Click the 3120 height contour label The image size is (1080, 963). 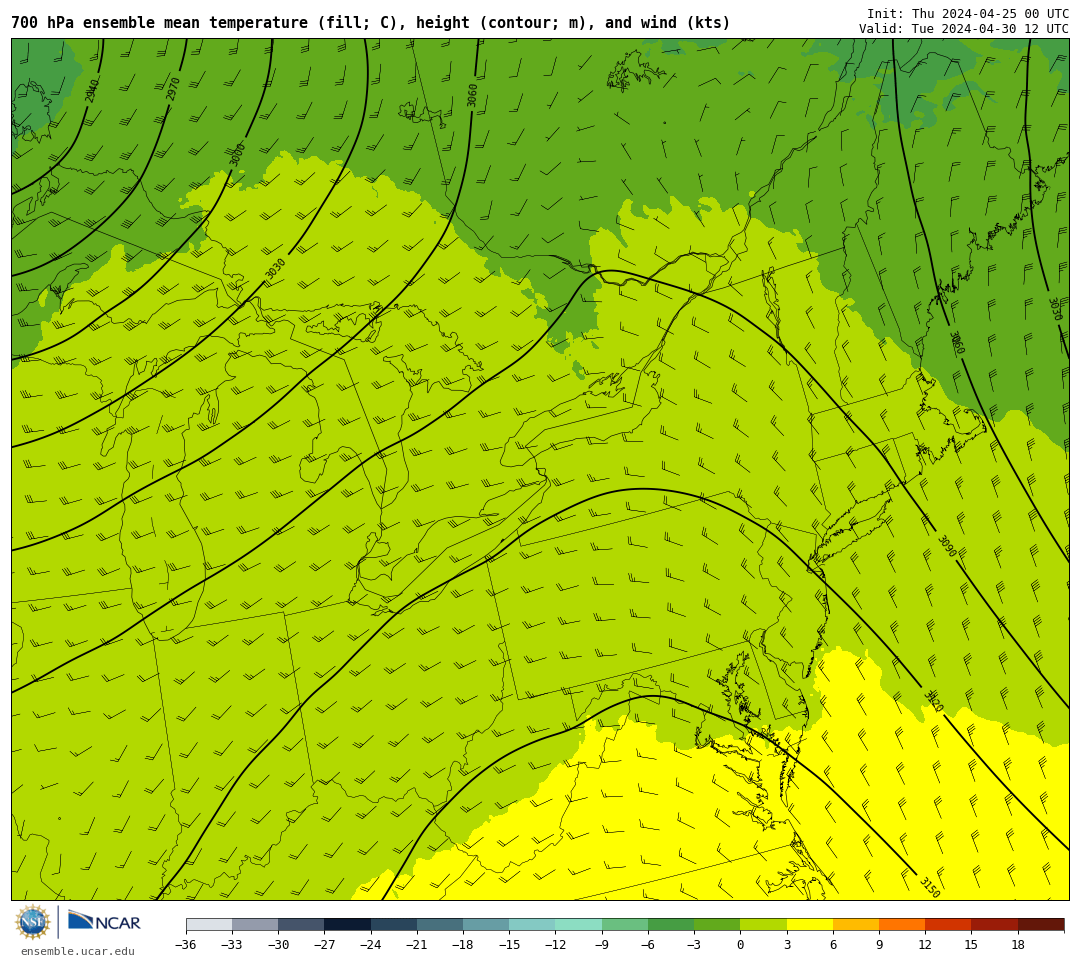pos(933,701)
